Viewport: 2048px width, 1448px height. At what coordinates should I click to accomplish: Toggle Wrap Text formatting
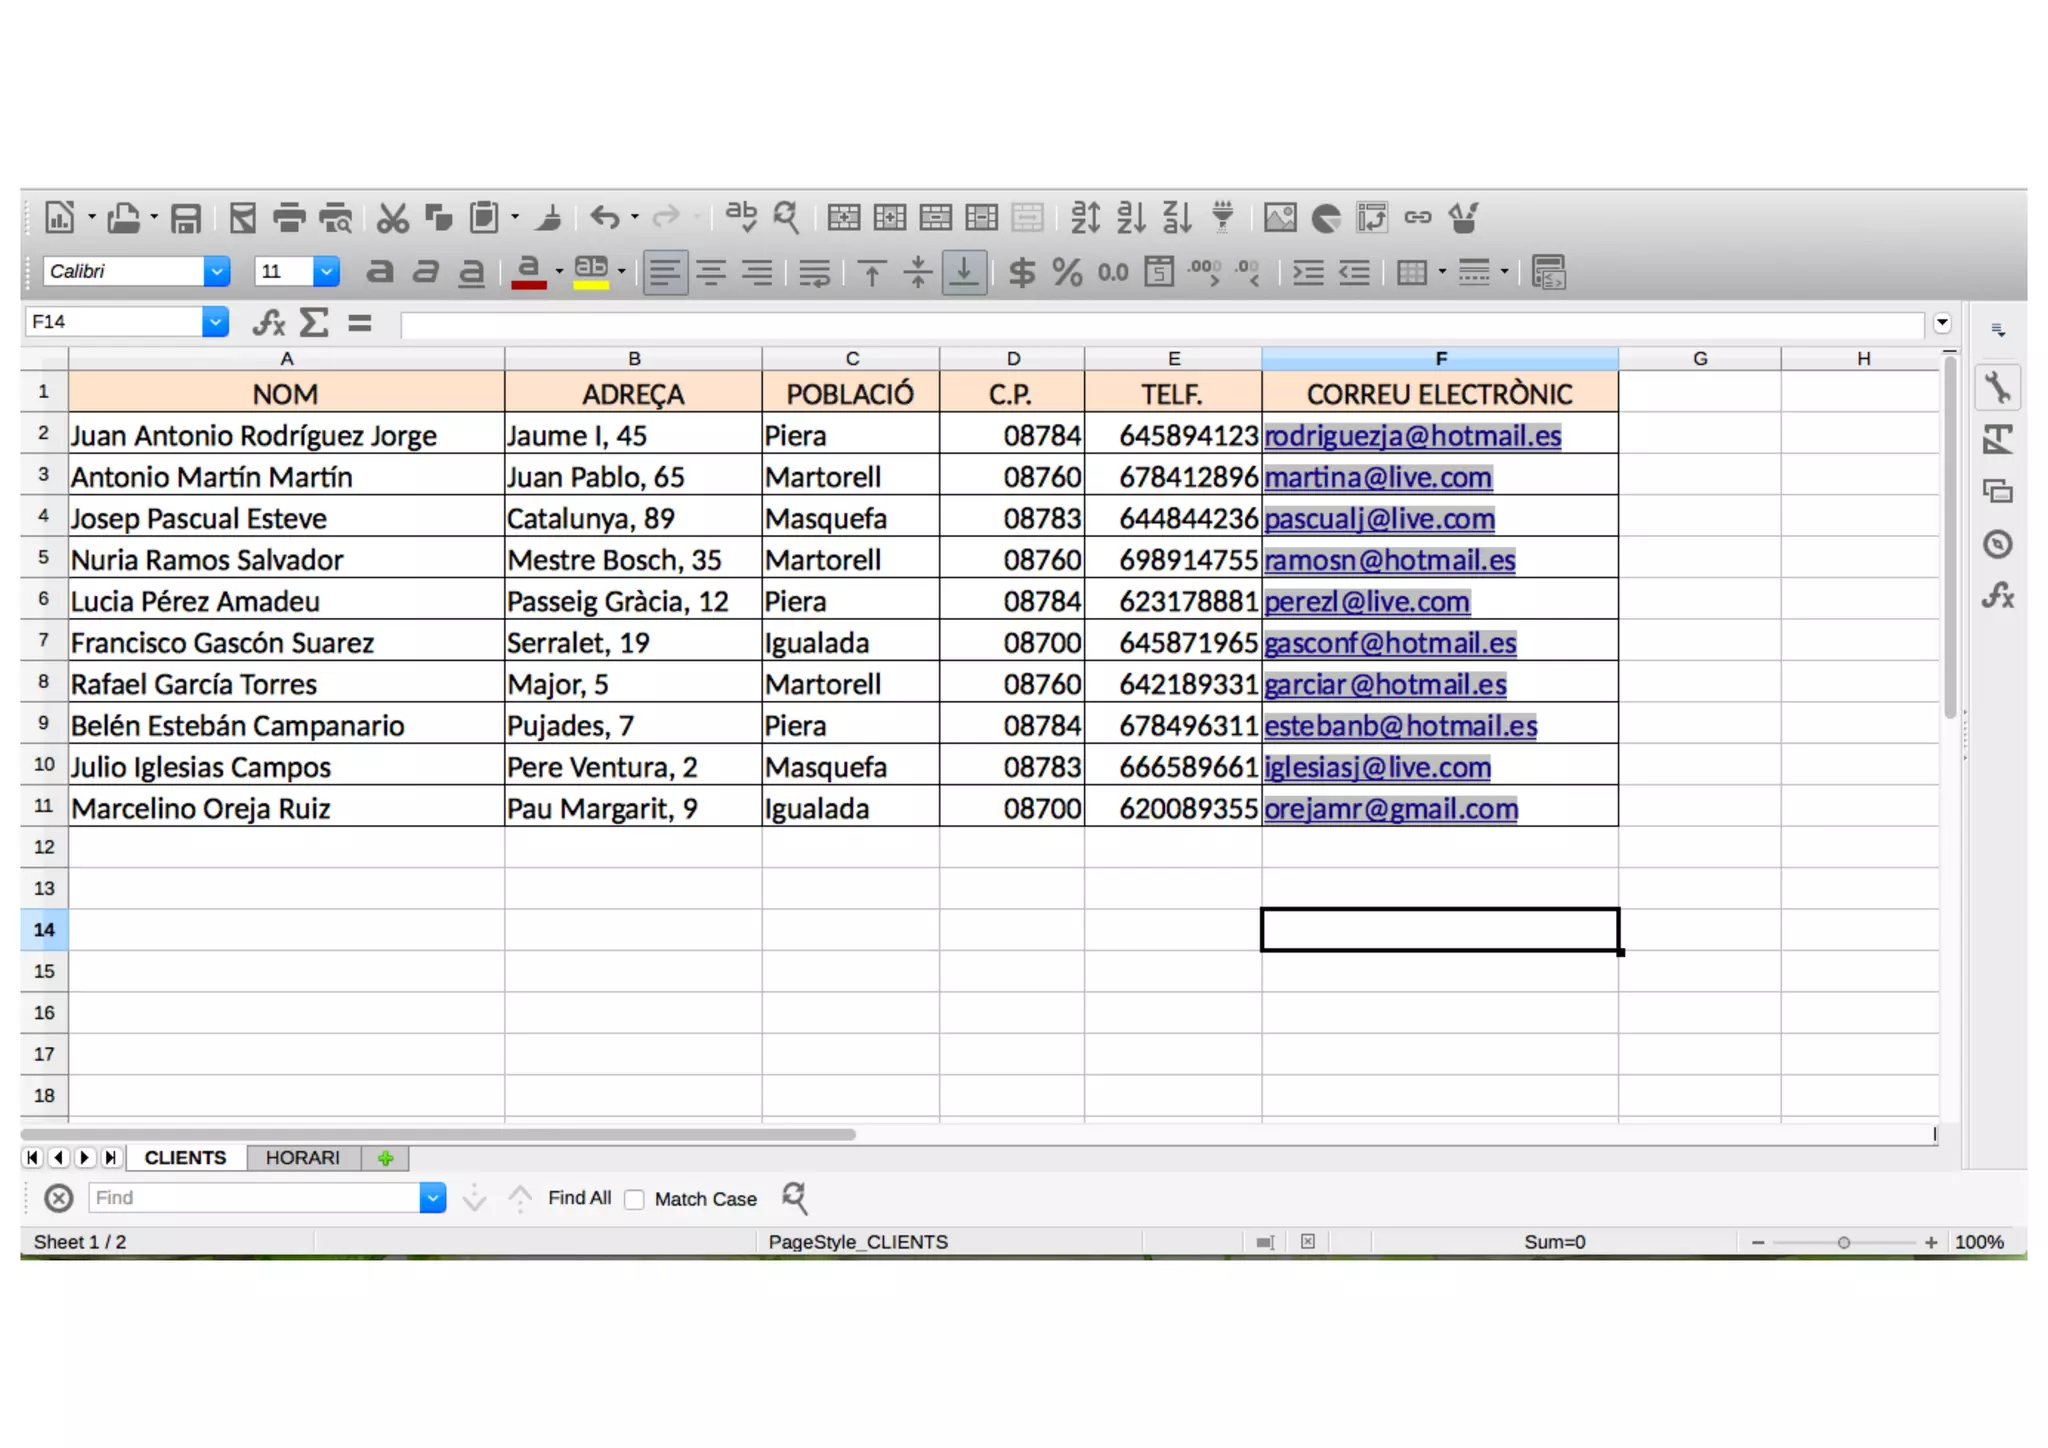click(x=815, y=272)
